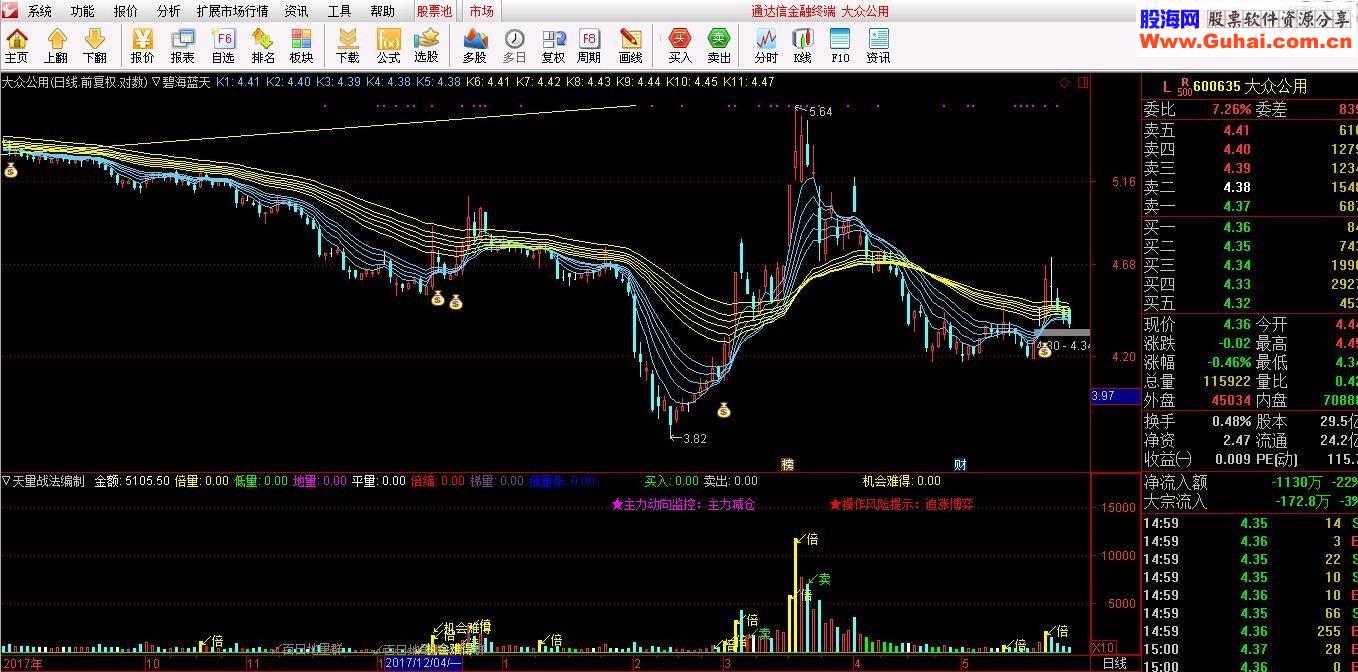
Task: Select the 市场 tab
Action: click(481, 11)
